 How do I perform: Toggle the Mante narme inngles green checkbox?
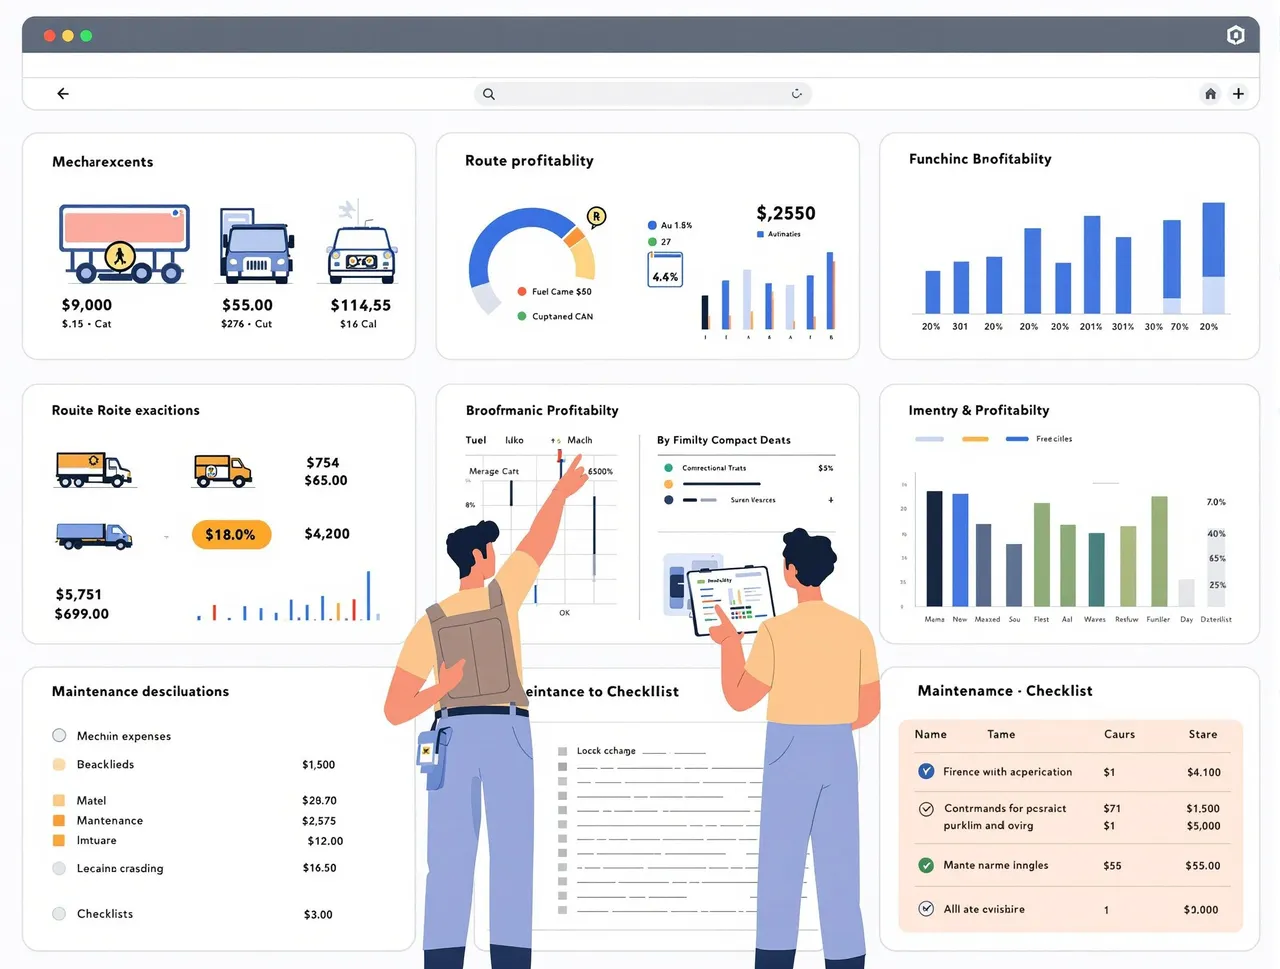(x=926, y=865)
